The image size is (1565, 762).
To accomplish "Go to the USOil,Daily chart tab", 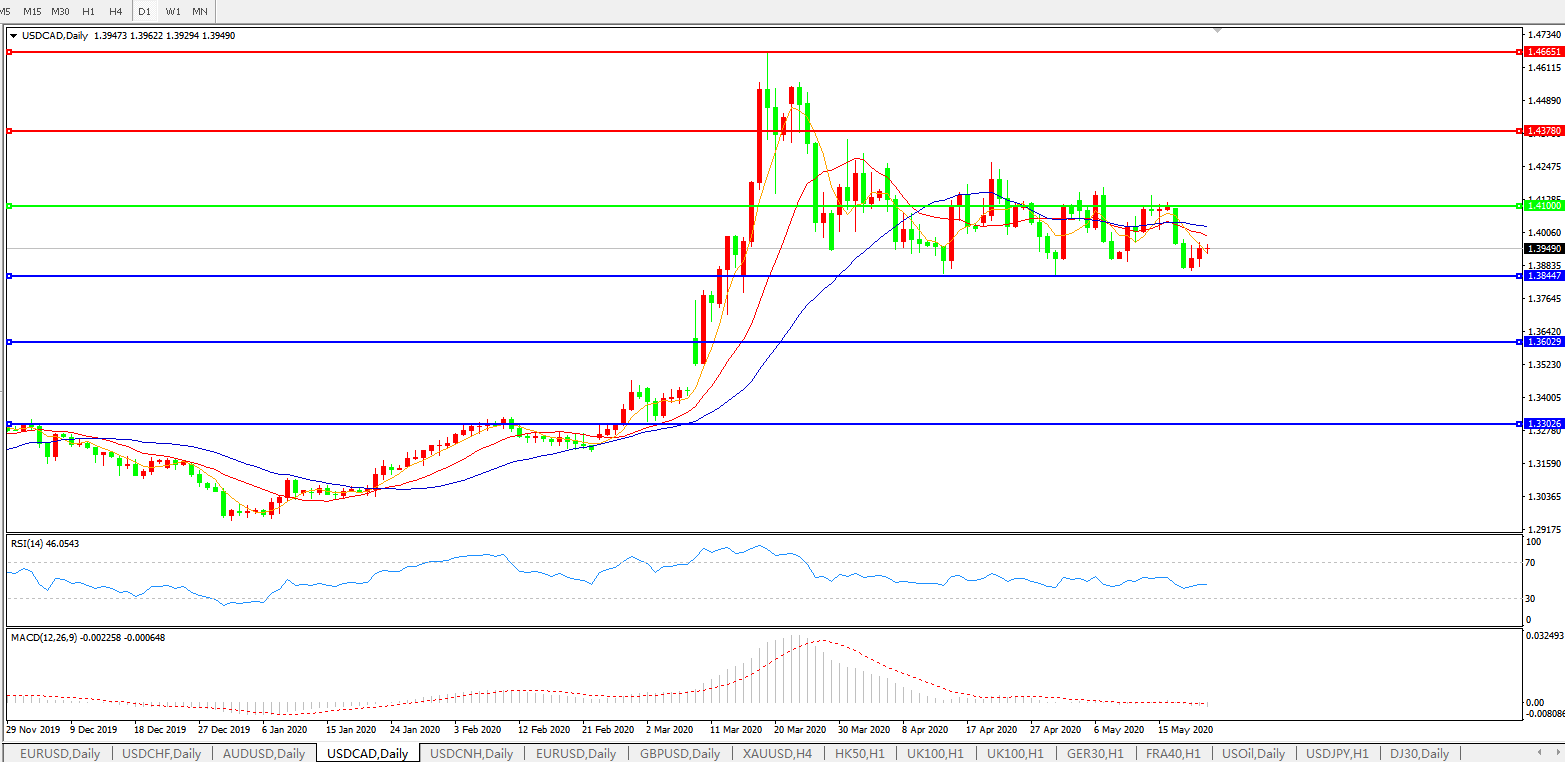I will click(x=1252, y=753).
